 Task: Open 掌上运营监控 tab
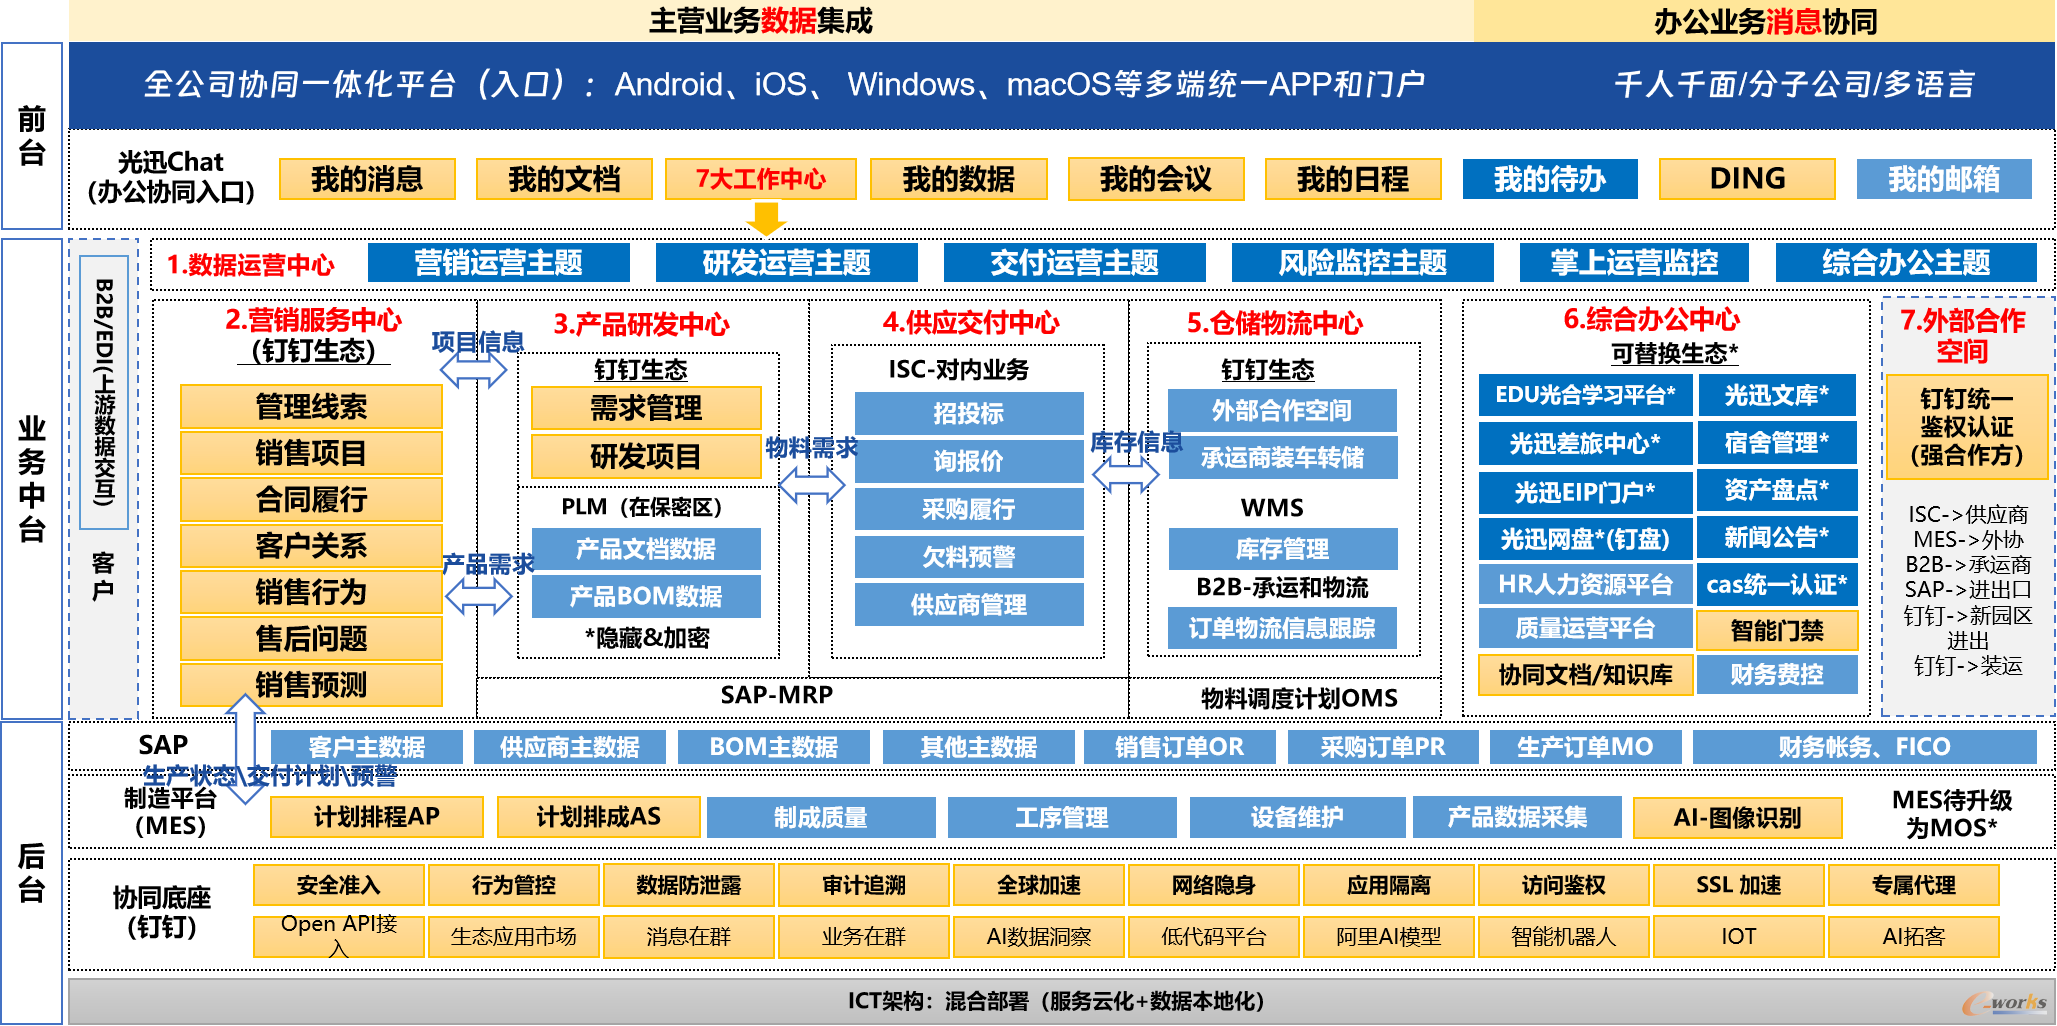coord(1634,263)
